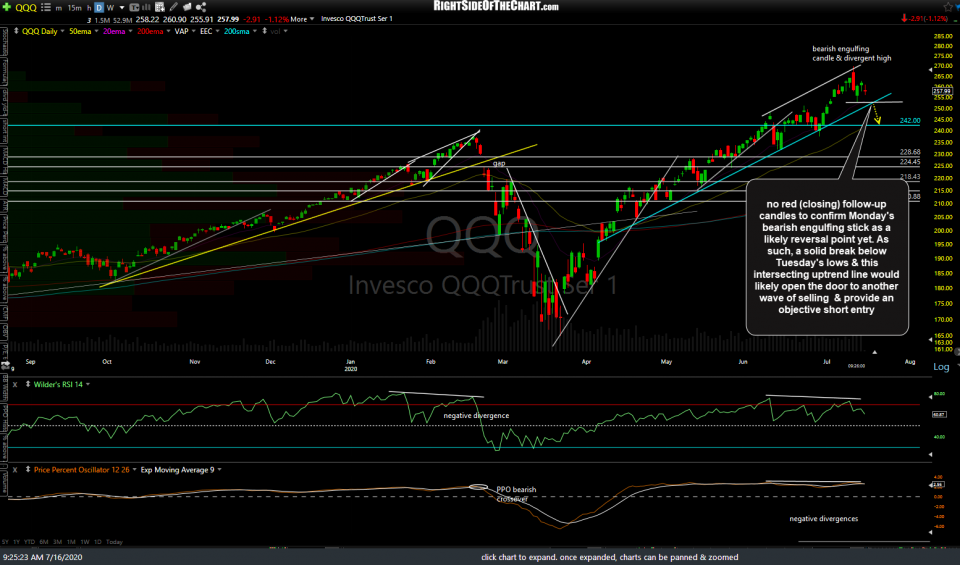
Task: Click the favorite star icon at top right
Action: pyautogui.click(x=949, y=7)
